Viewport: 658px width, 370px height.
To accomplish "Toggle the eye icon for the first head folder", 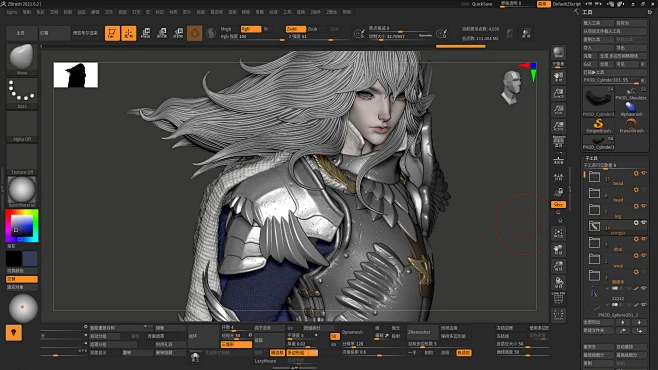I will tap(644, 173).
